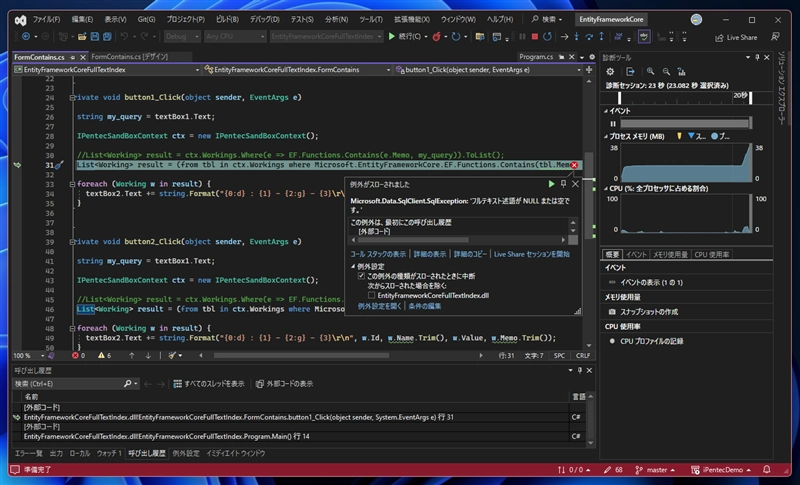The height and width of the screenshot is (485, 800).
Task: Open the ビルド(B) menu
Action: point(227,19)
